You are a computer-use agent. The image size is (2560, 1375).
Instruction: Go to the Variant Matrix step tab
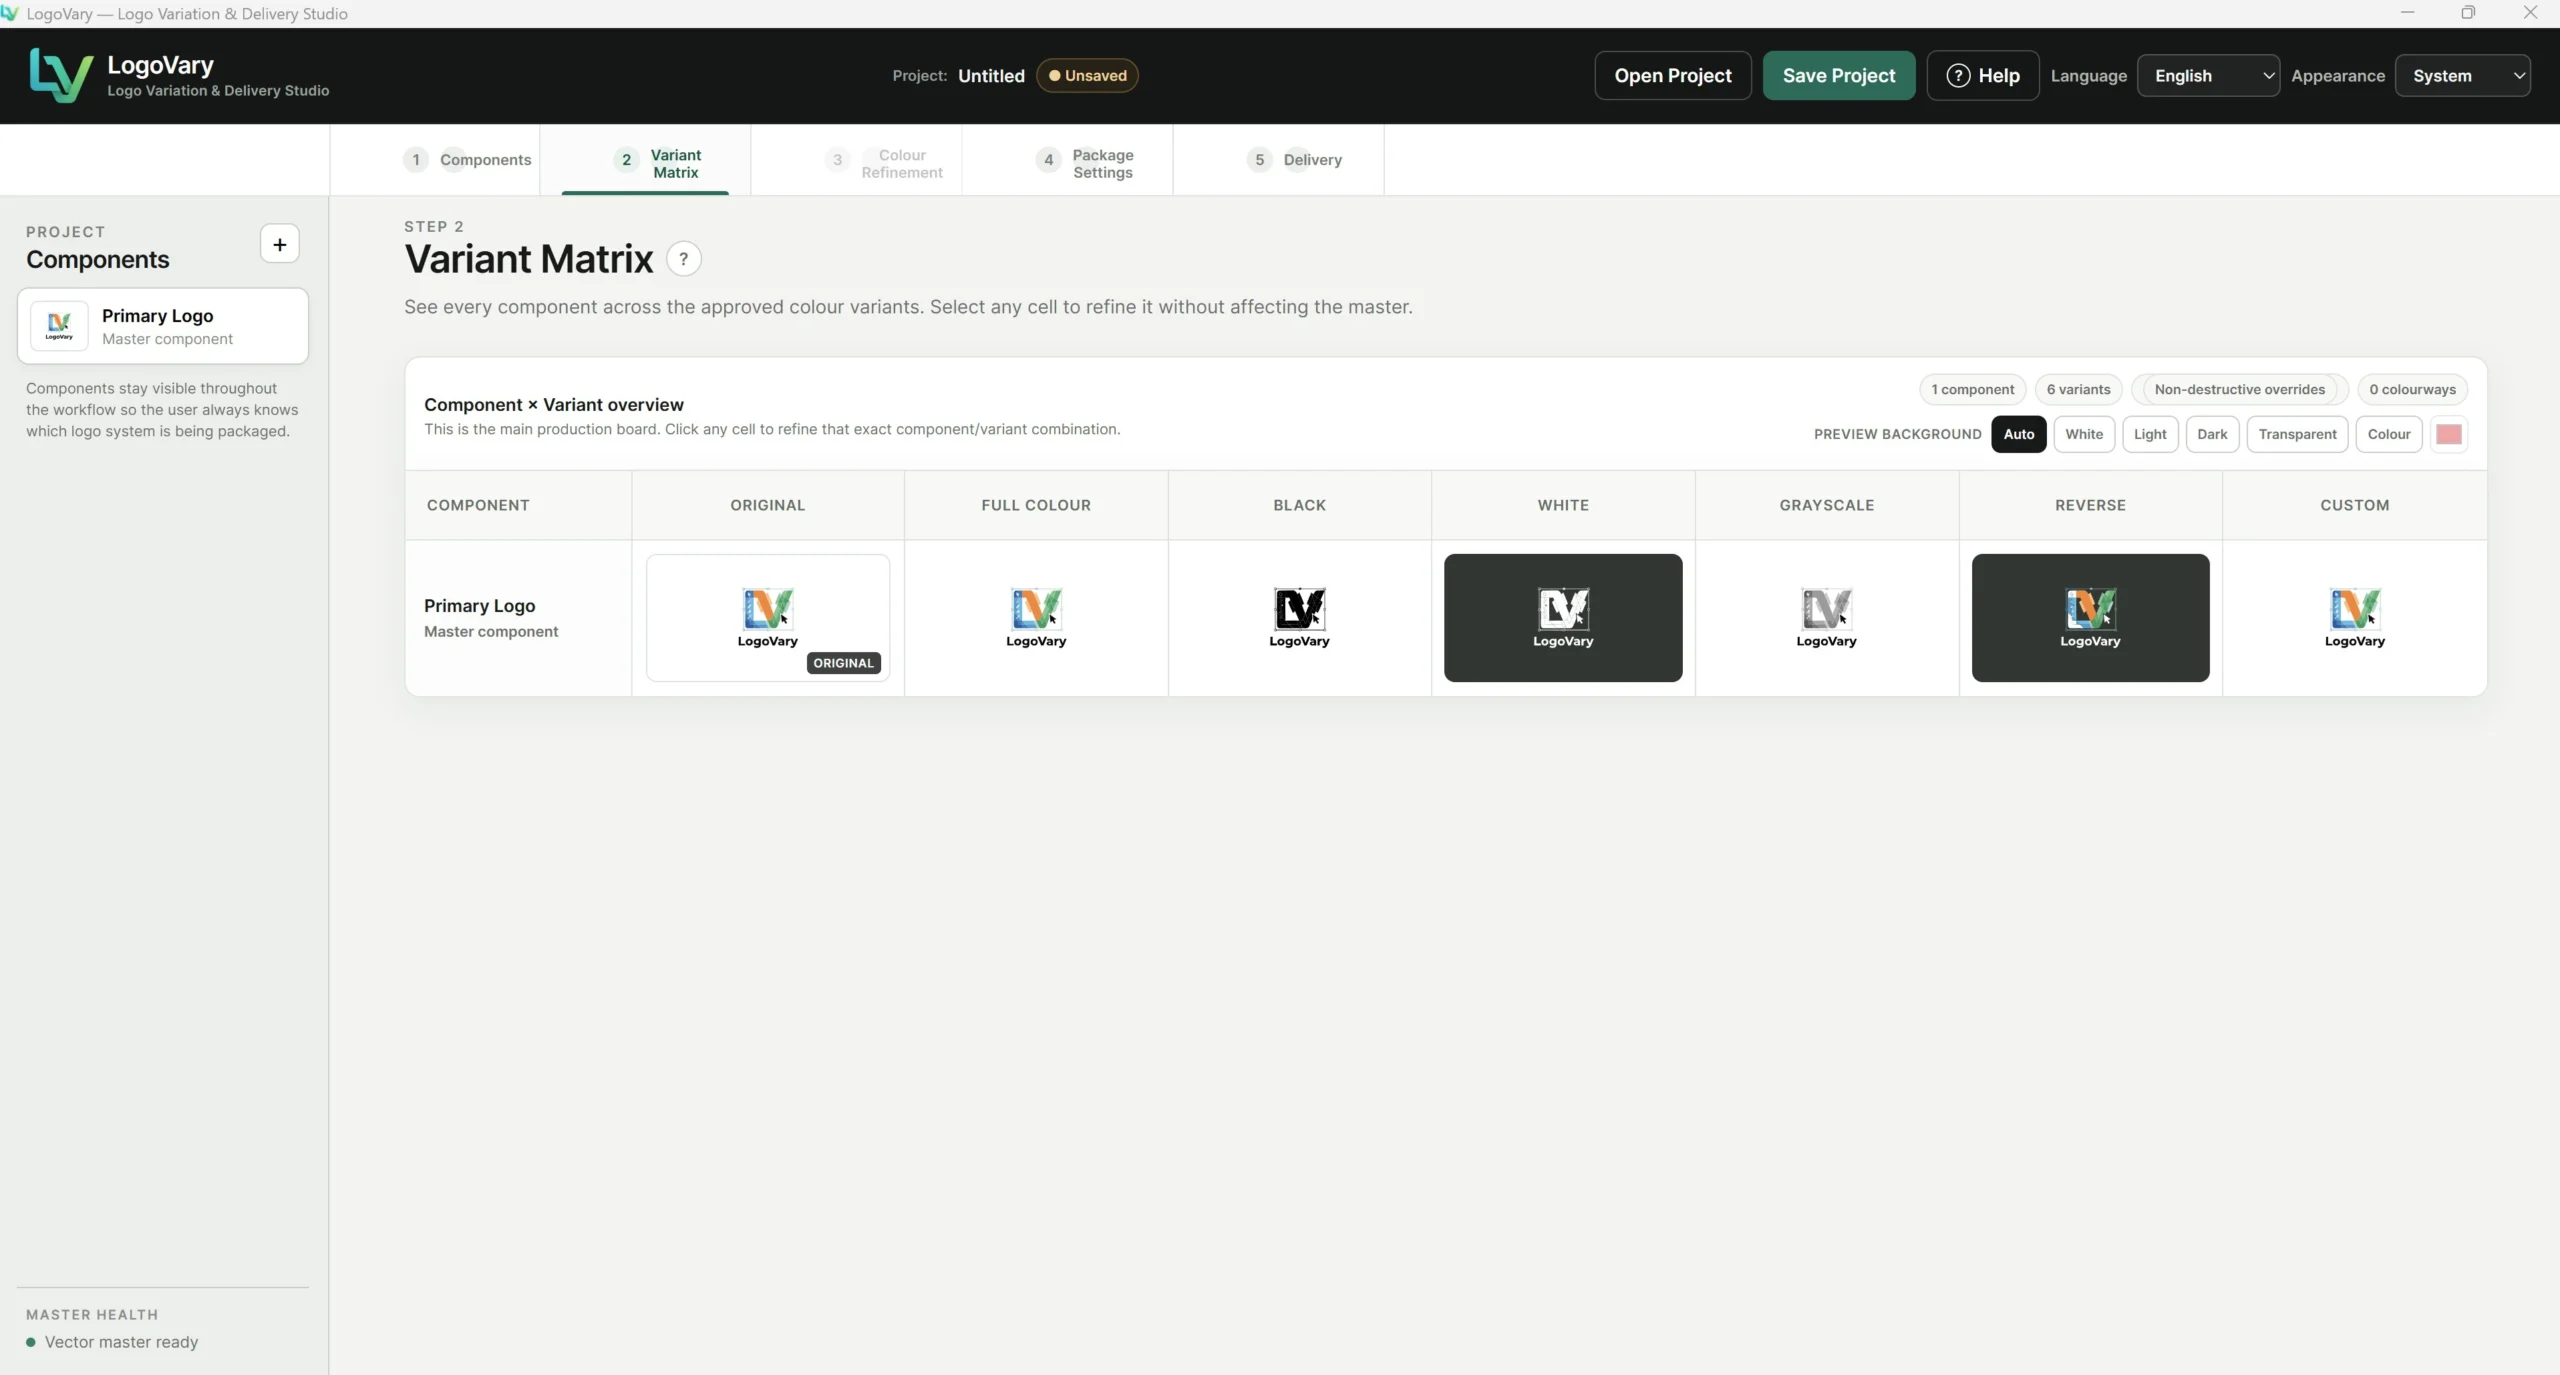pos(645,160)
